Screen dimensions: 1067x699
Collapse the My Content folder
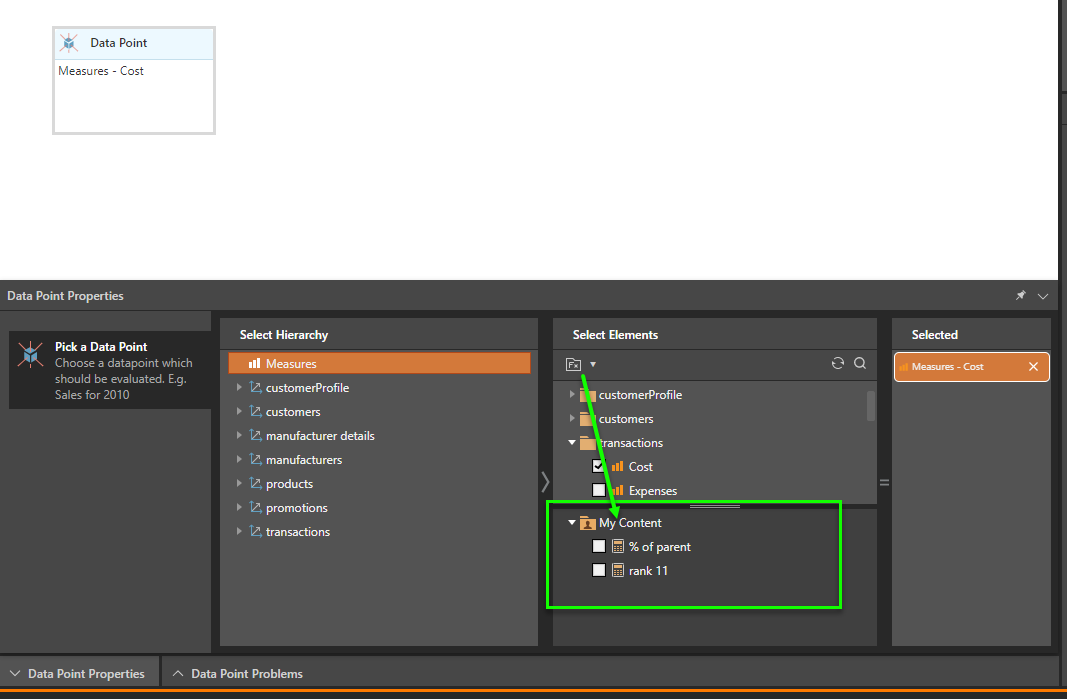572,523
